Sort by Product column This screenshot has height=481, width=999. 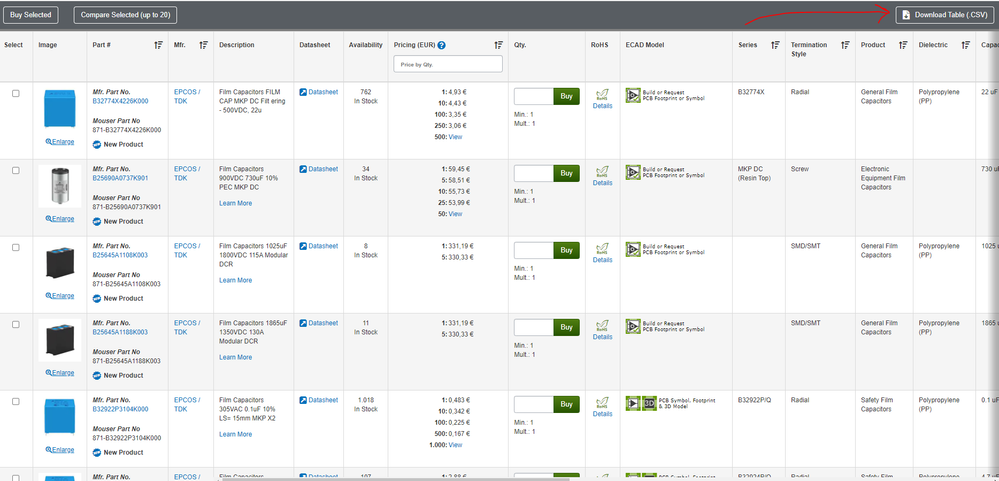click(903, 45)
